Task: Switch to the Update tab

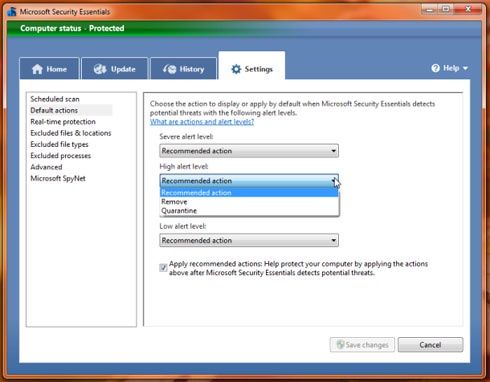Action: pos(115,69)
